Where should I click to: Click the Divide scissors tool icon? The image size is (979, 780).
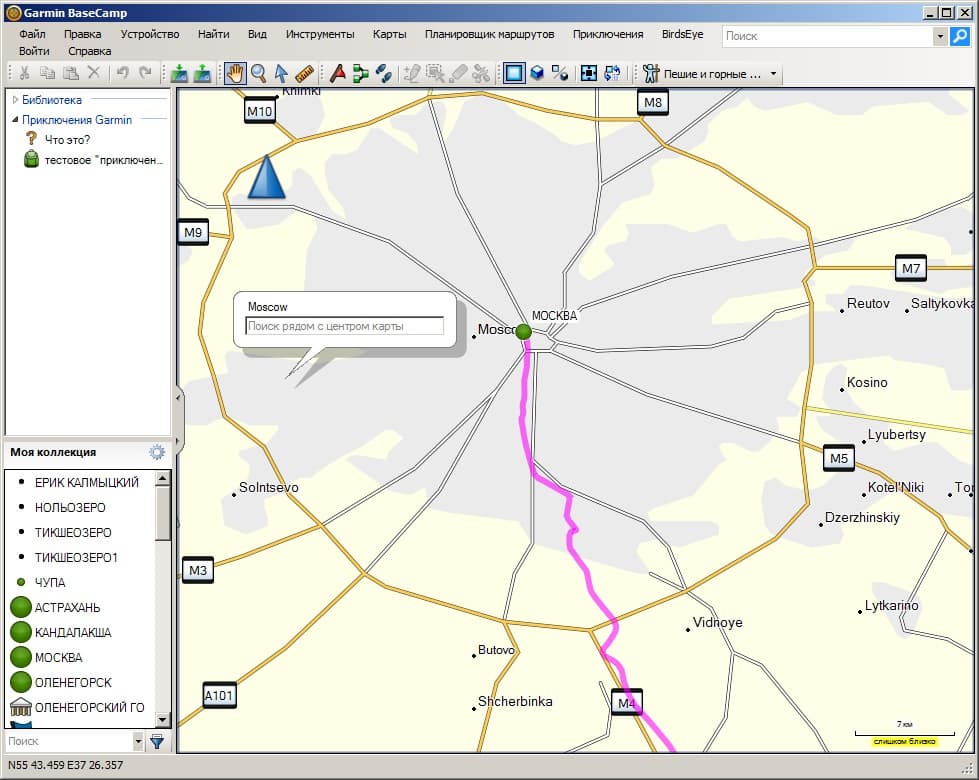pyautogui.click(x=481, y=73)
